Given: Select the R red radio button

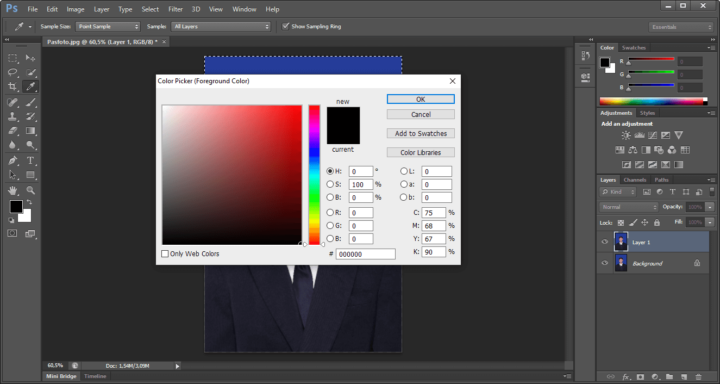Looking at the screenshot, I should (330, 213).
